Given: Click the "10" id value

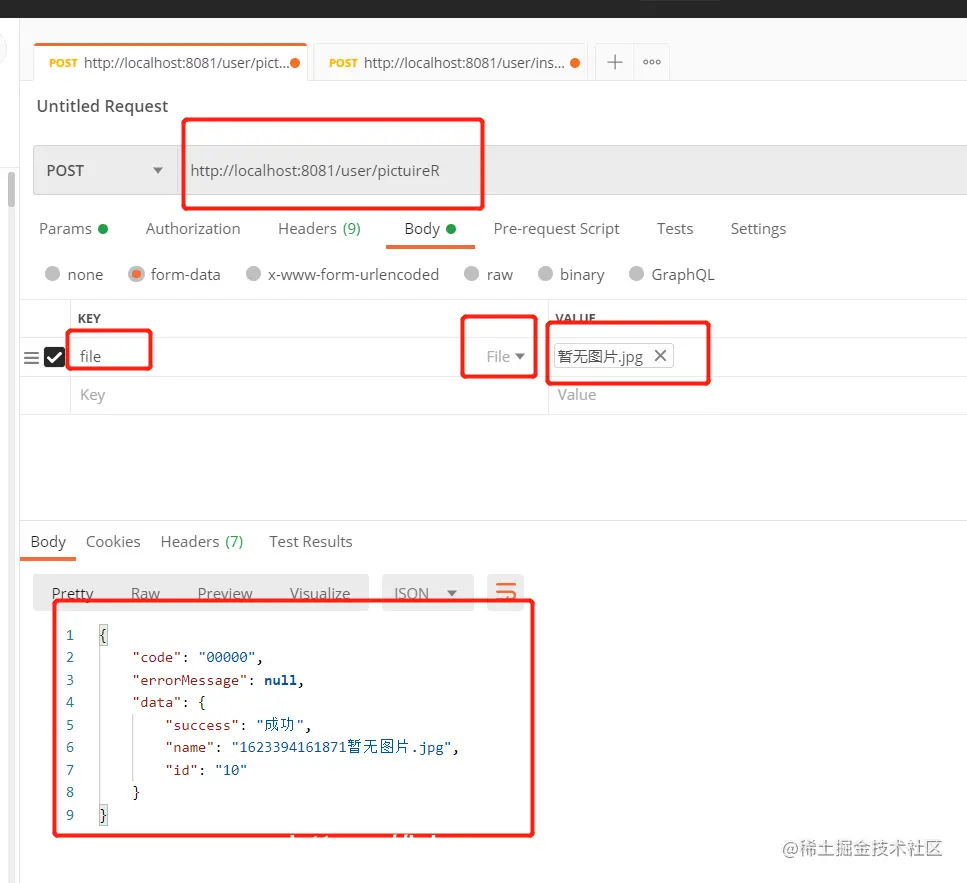Looking at the screenshot, I should pos(231,770).
